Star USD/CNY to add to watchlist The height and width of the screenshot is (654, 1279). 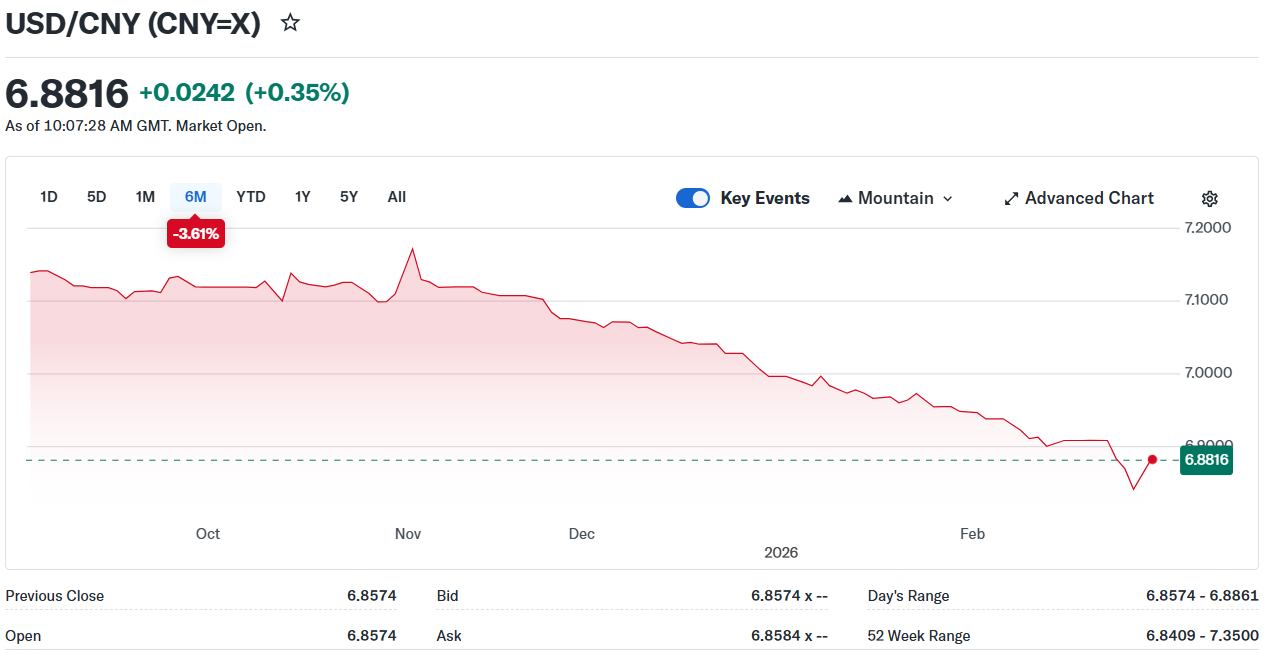[x=290, y=23]
